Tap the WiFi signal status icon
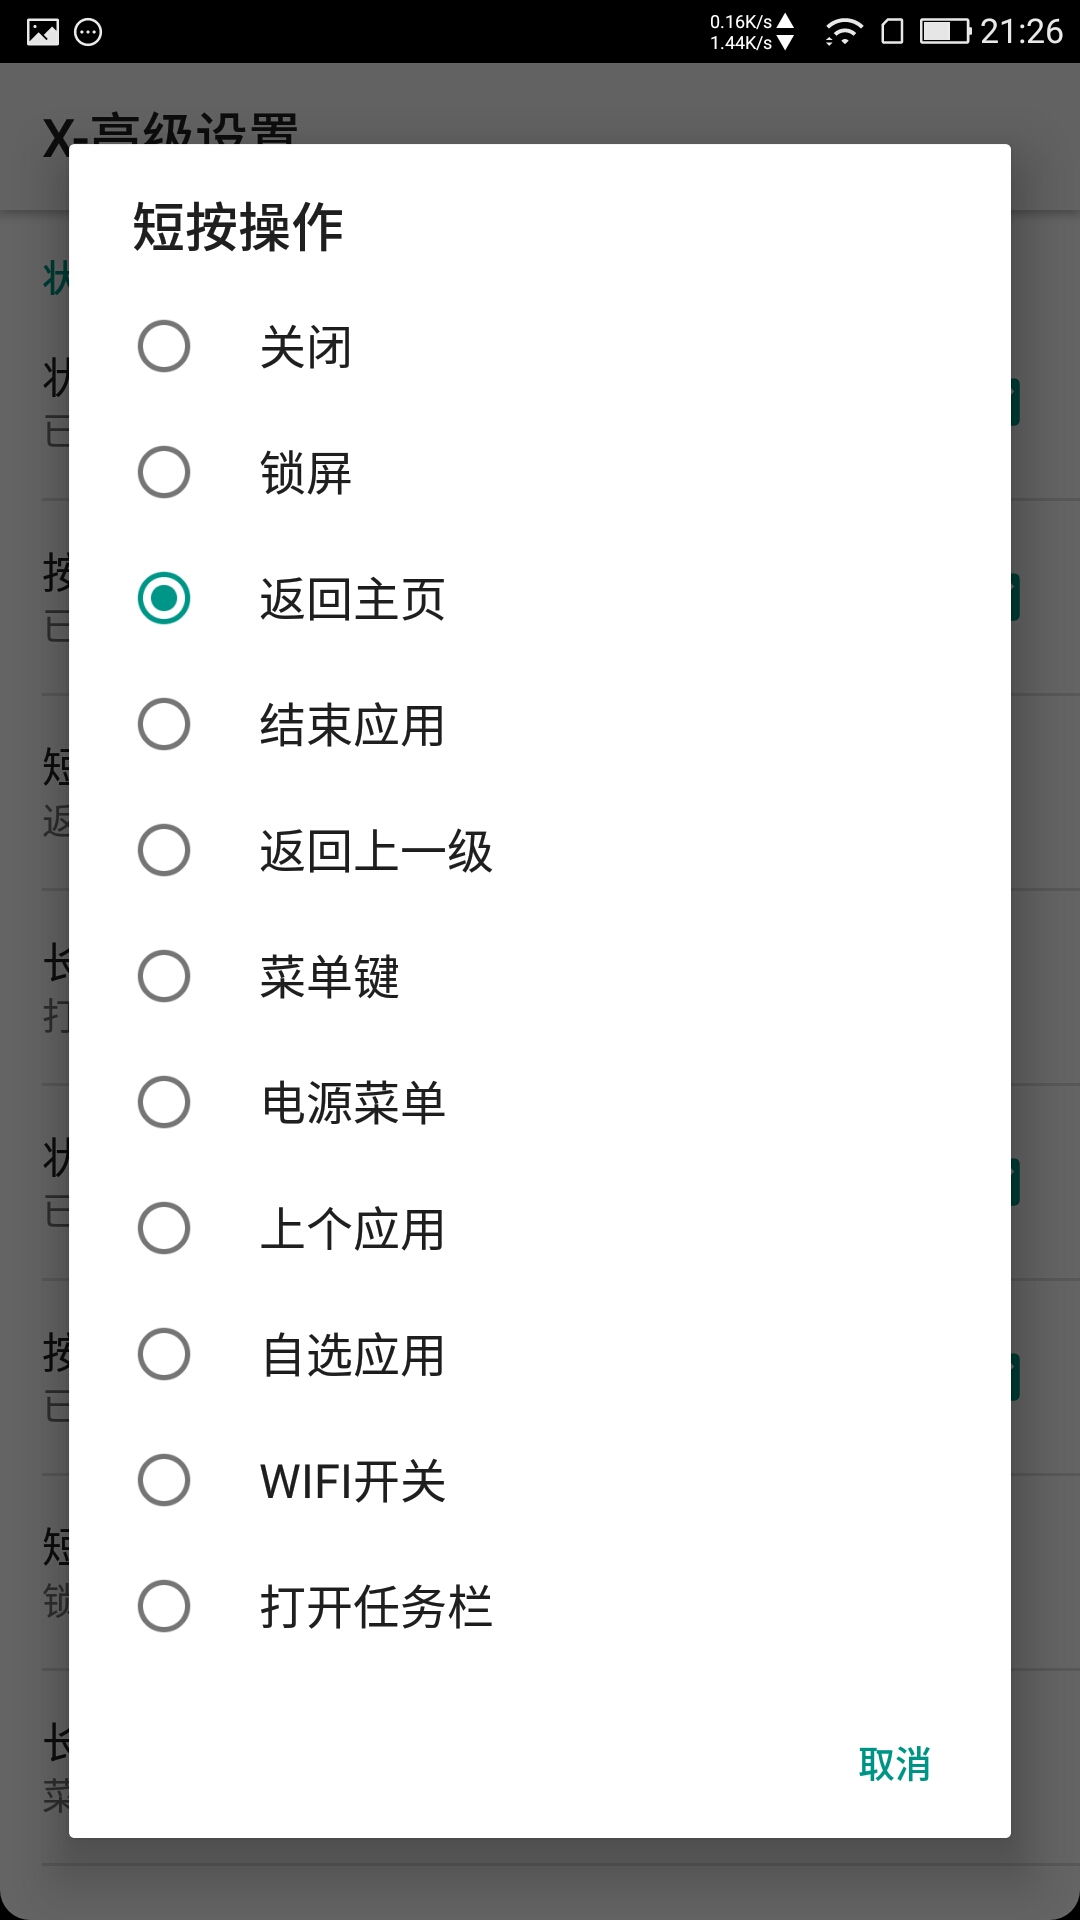 (843, 32)
